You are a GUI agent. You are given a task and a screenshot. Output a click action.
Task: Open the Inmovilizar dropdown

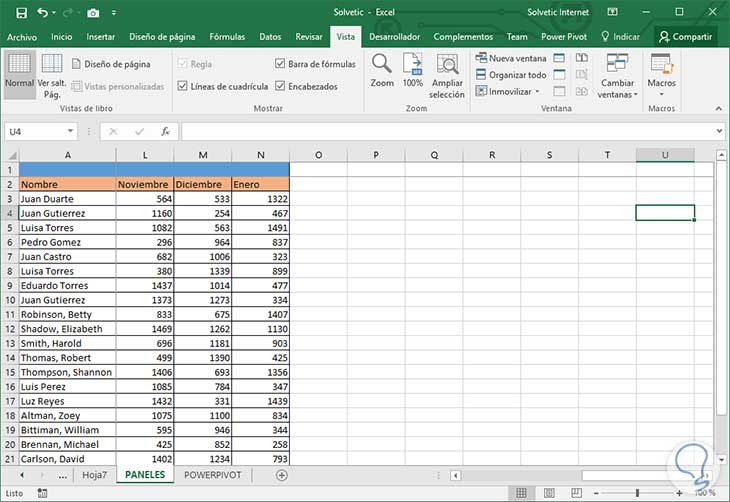tap(507, 91)
